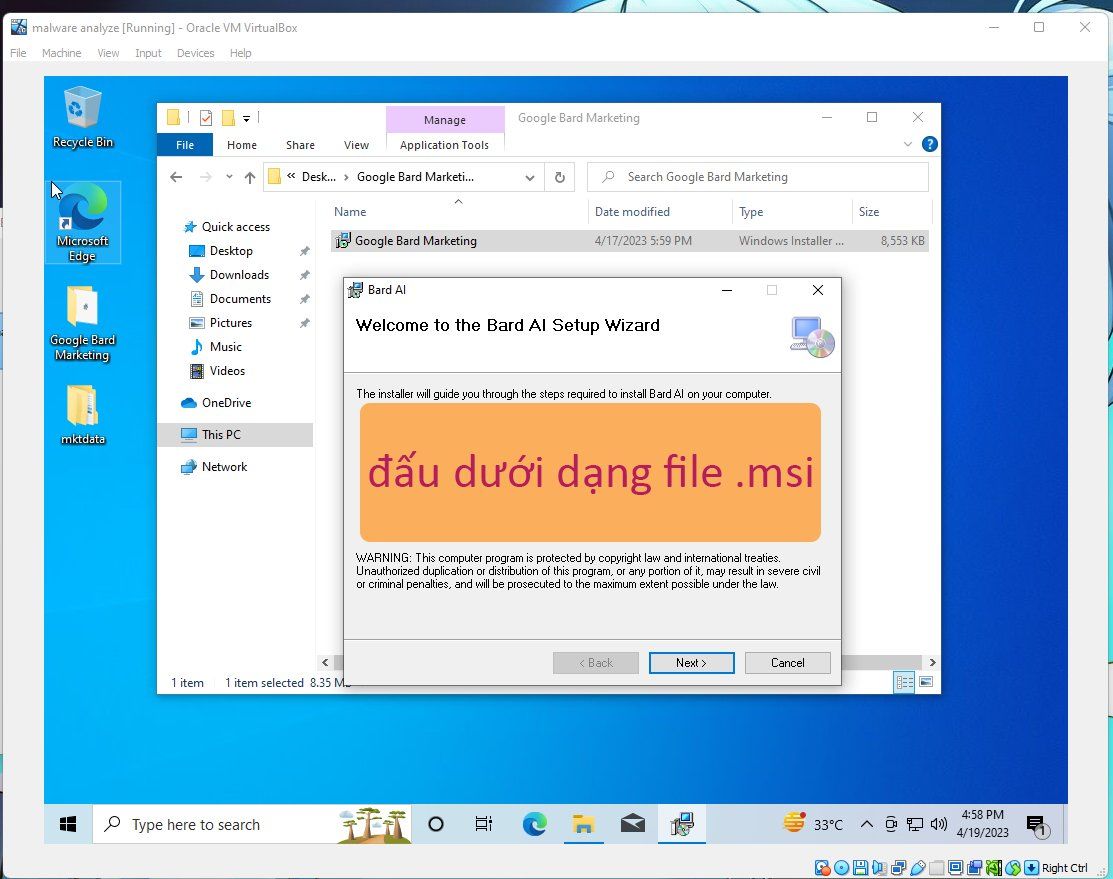
Task: Select Google Bard Marketing installer file row
Action: (416, 241)
